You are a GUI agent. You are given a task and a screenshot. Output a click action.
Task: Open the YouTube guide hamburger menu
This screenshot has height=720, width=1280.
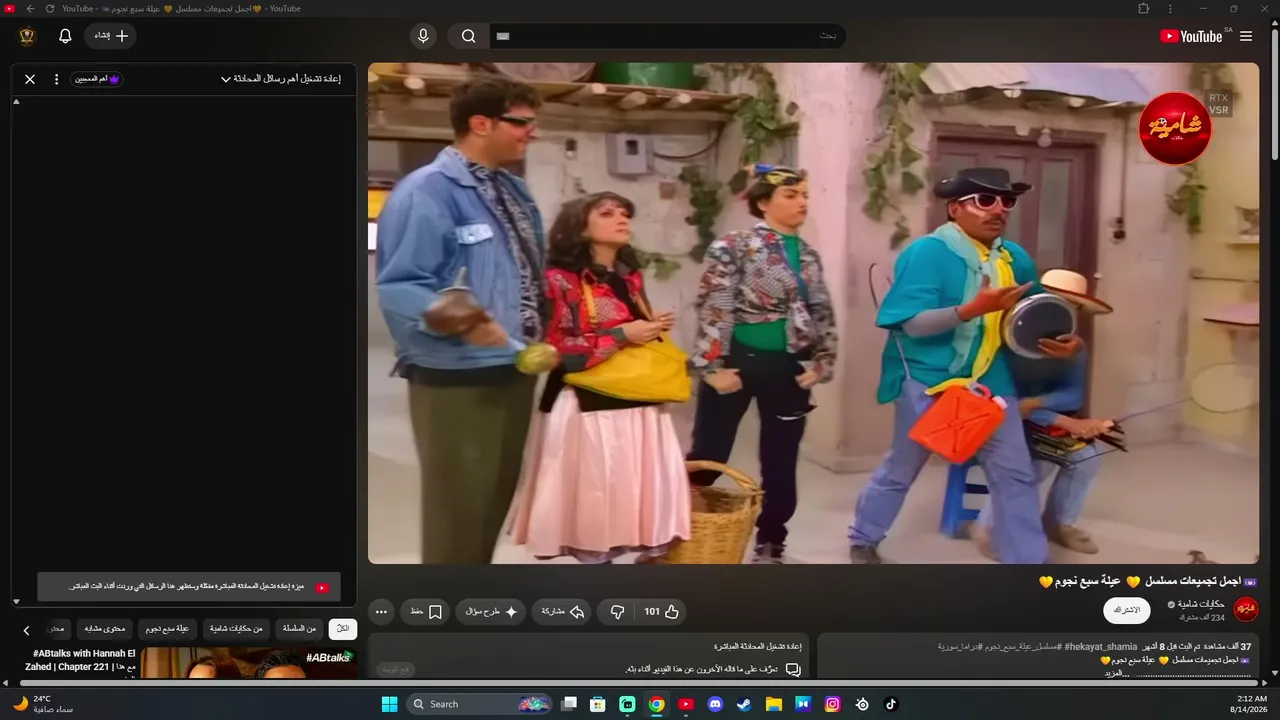tap(1246, 36)
